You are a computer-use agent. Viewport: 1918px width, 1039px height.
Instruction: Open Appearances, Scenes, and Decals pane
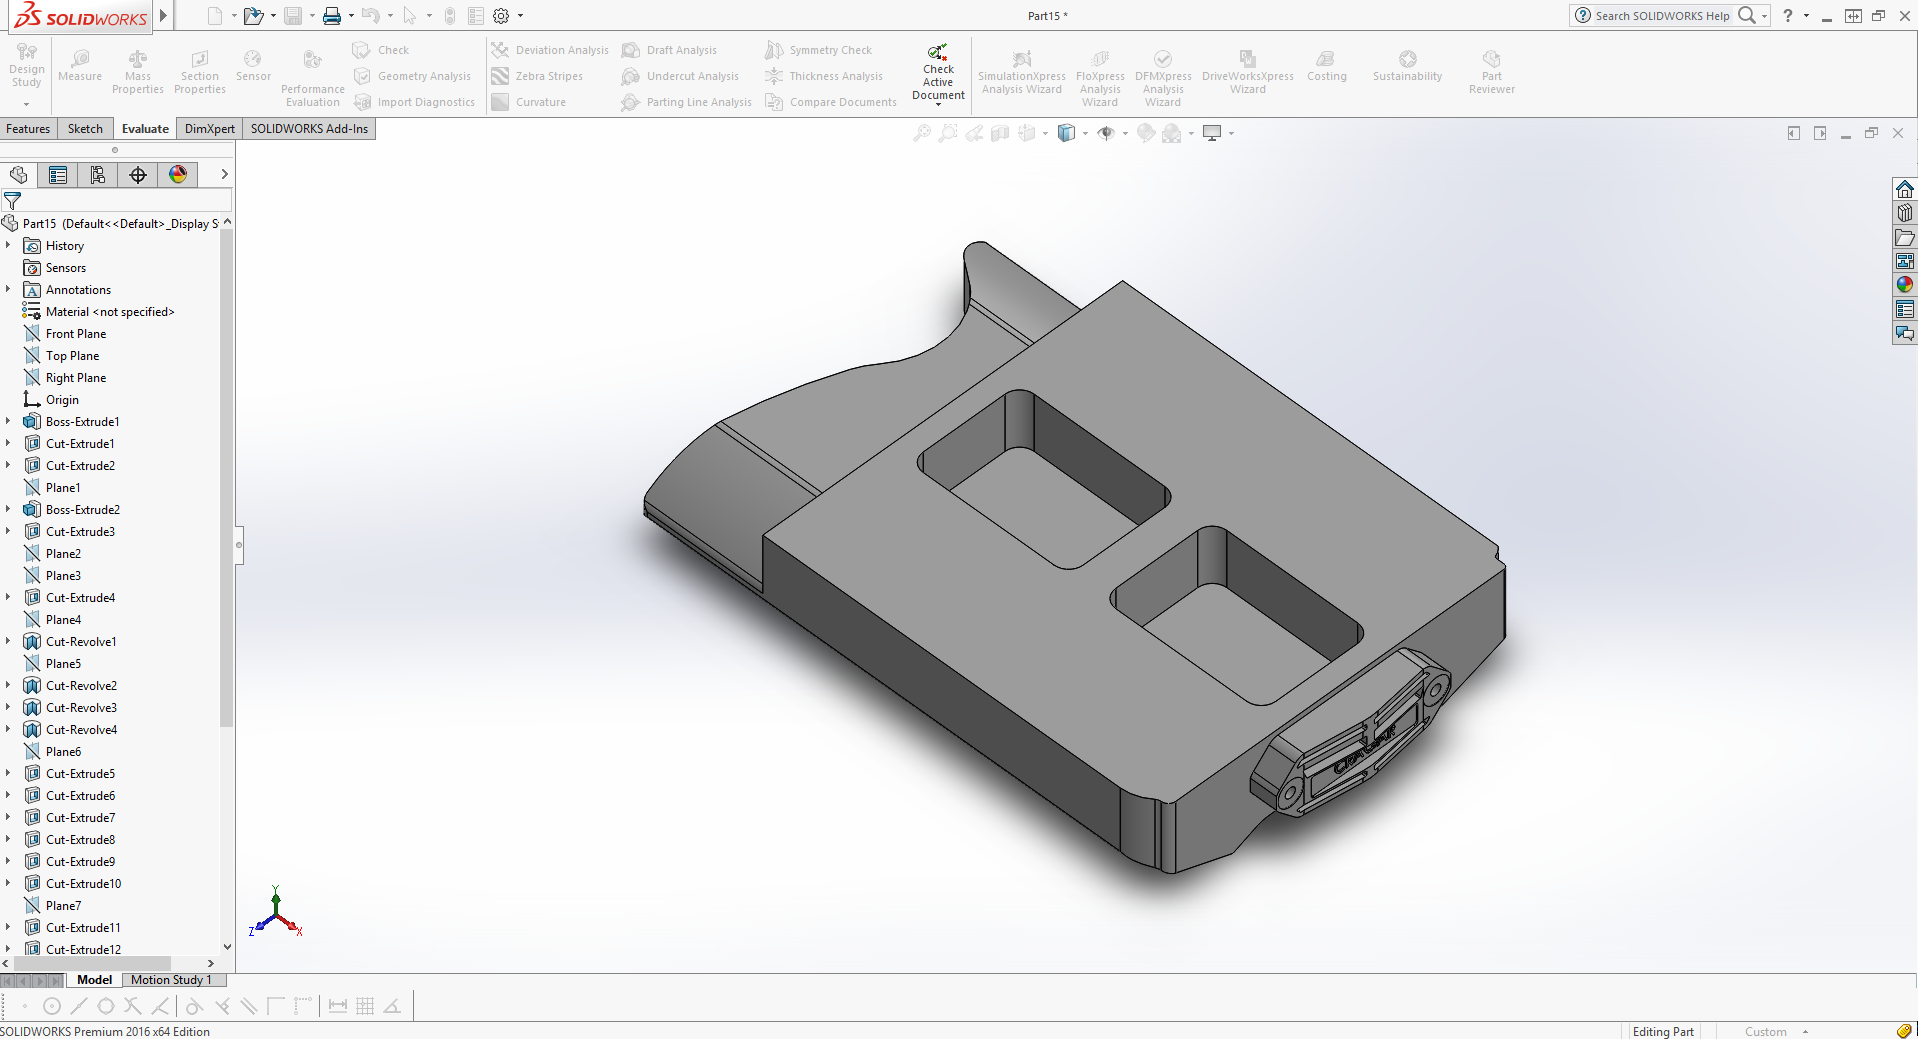pyautogui.click(x=1905, y=285)
